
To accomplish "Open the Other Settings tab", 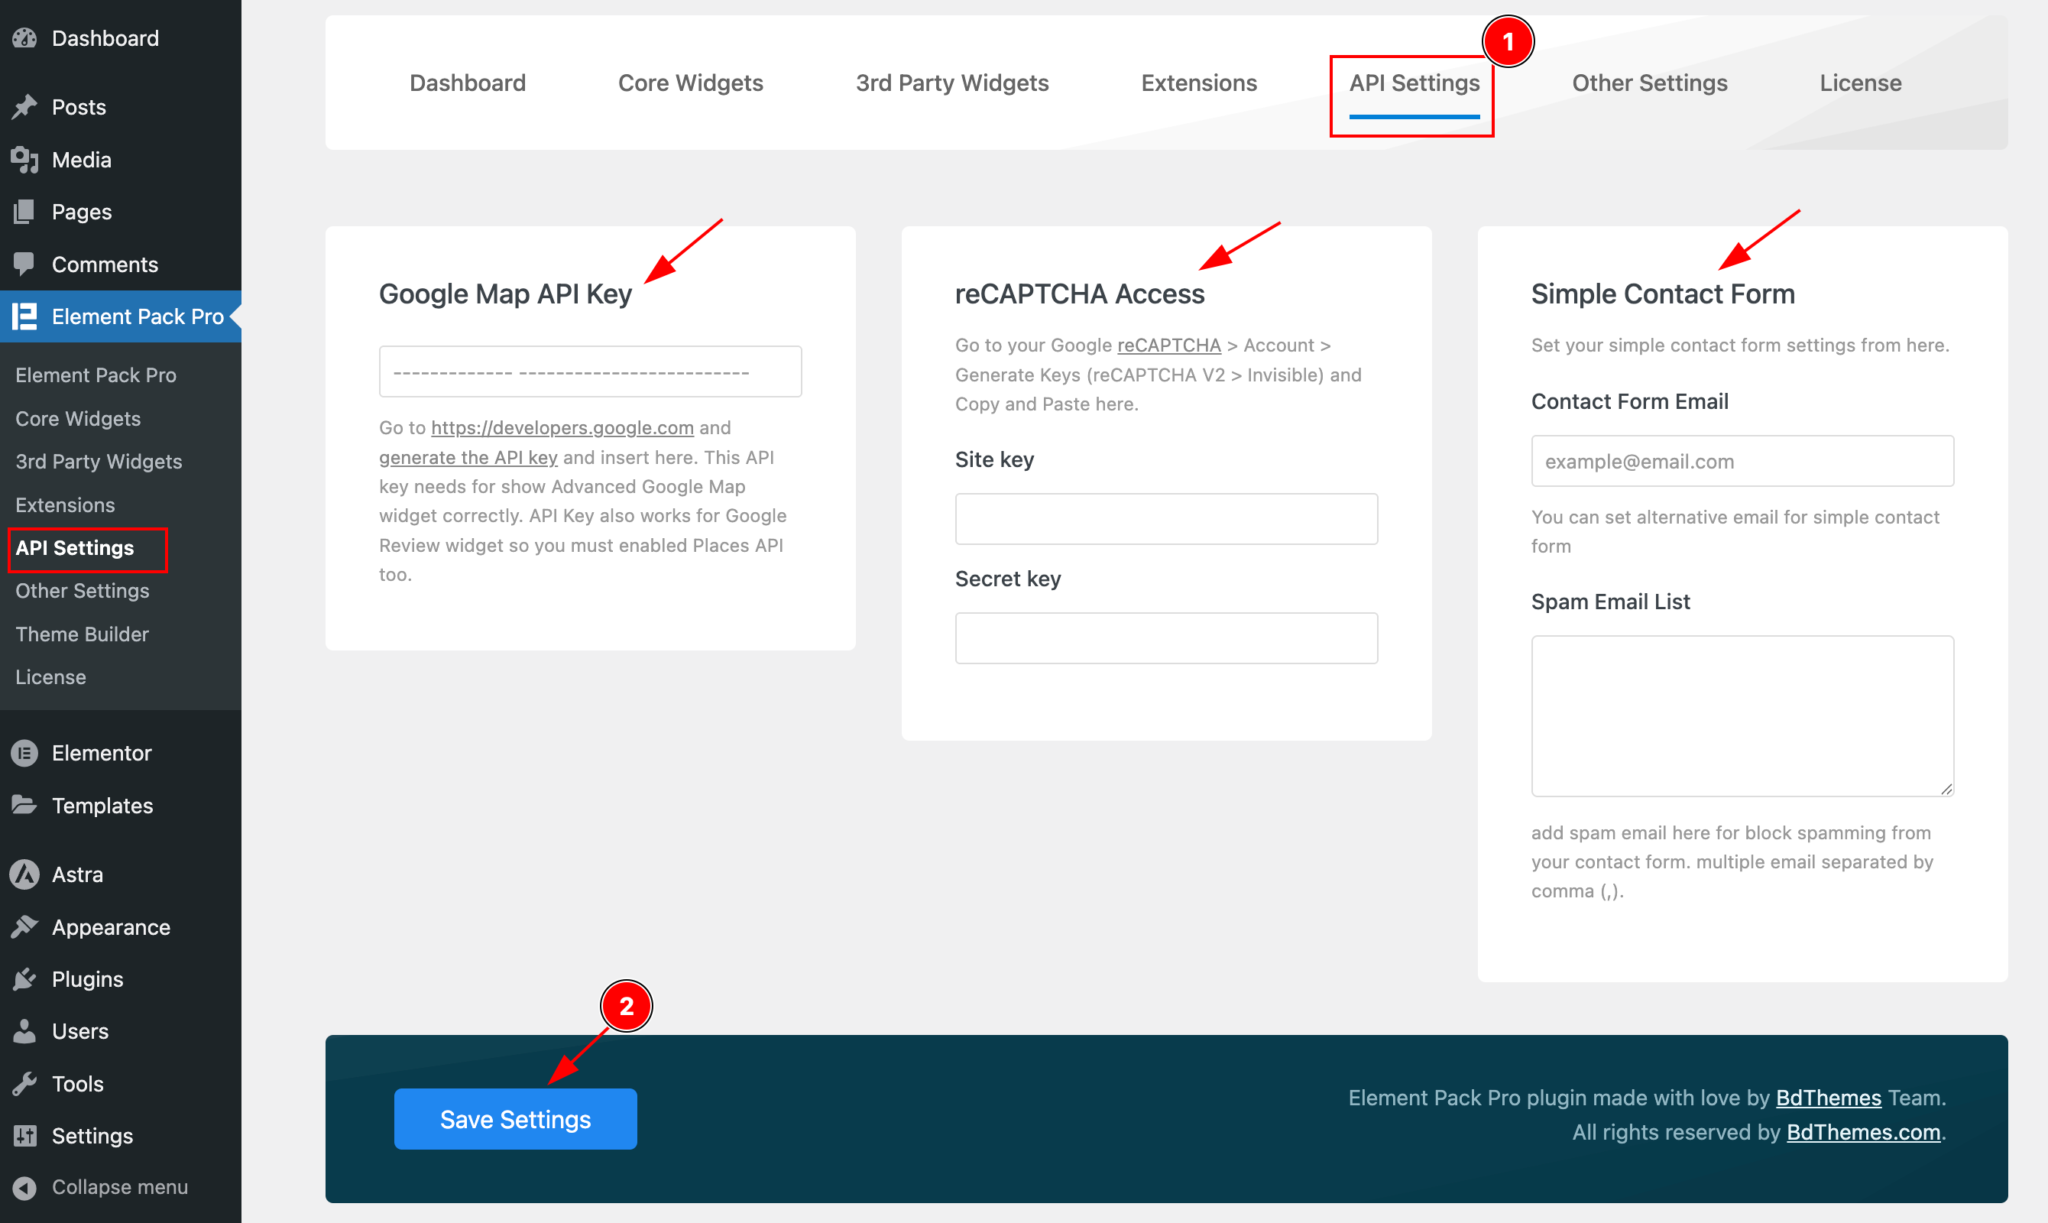I will tap(1649, 83).
